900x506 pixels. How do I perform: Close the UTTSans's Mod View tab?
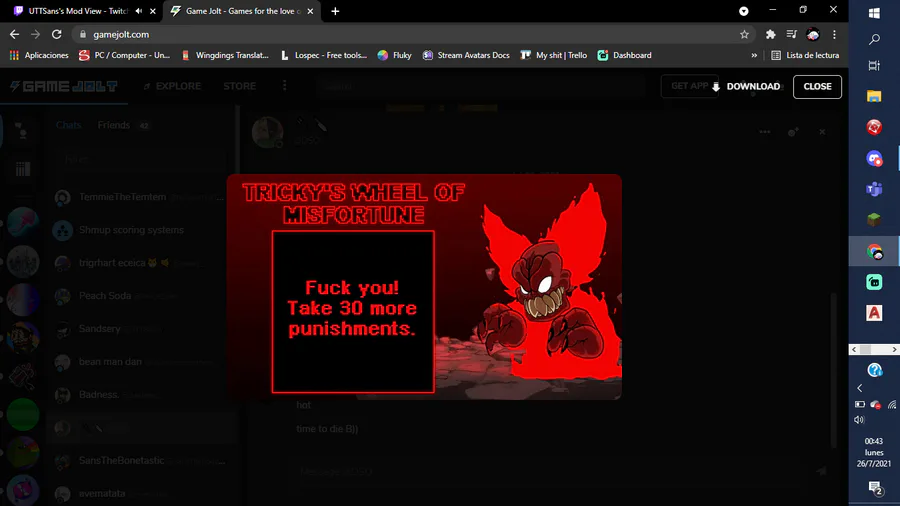pyautogui.click(x=153, y=11)
